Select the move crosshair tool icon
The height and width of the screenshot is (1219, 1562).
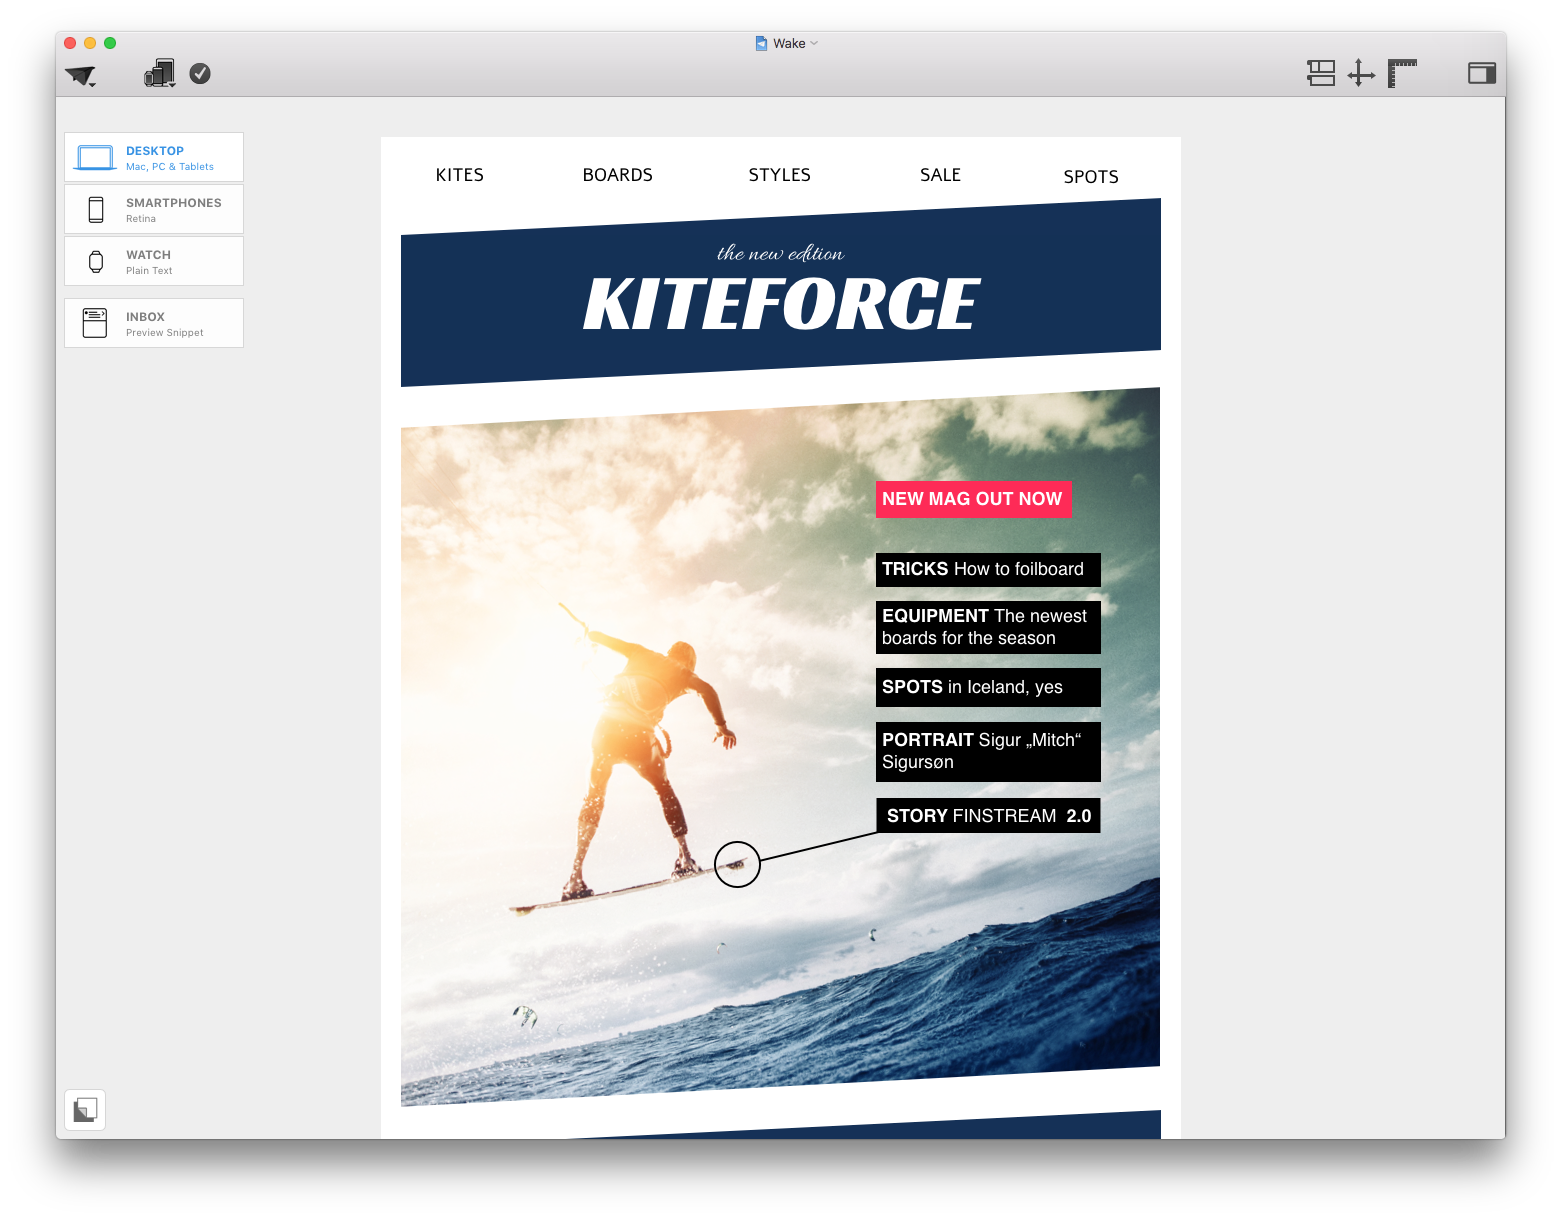tap(1361, 73)
